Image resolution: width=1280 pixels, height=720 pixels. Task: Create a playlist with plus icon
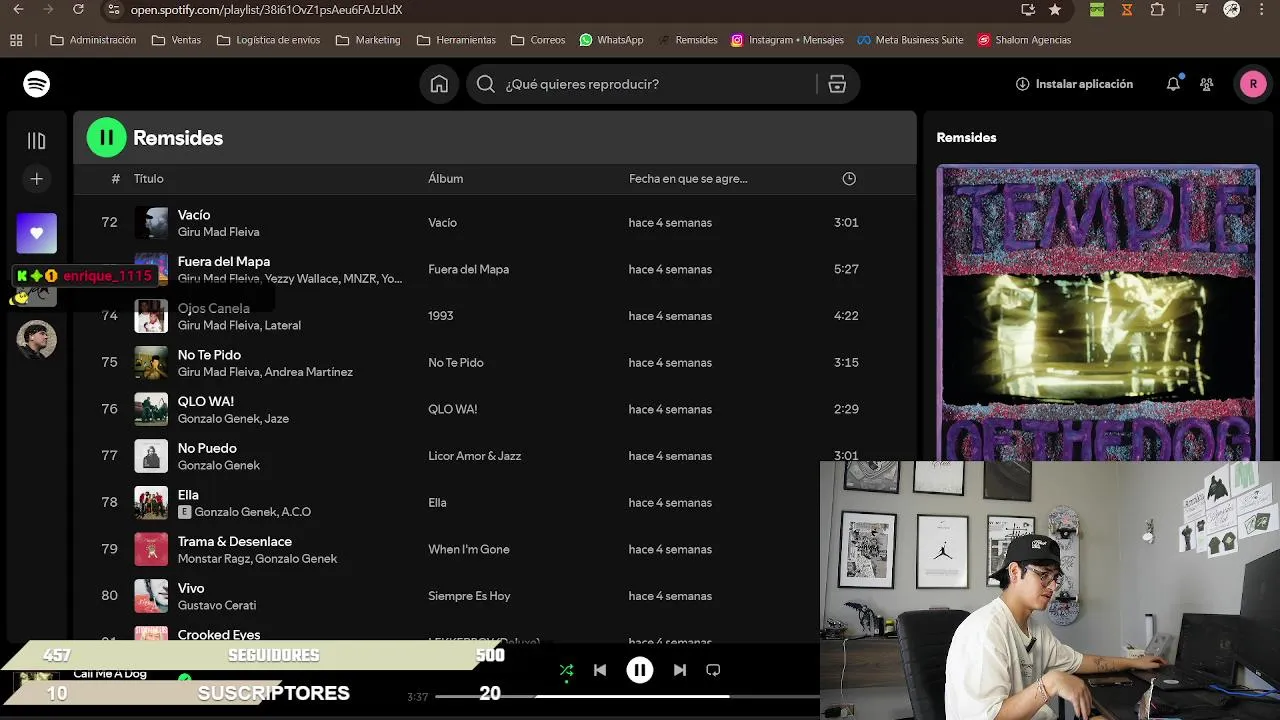click(x=37, y=179)
